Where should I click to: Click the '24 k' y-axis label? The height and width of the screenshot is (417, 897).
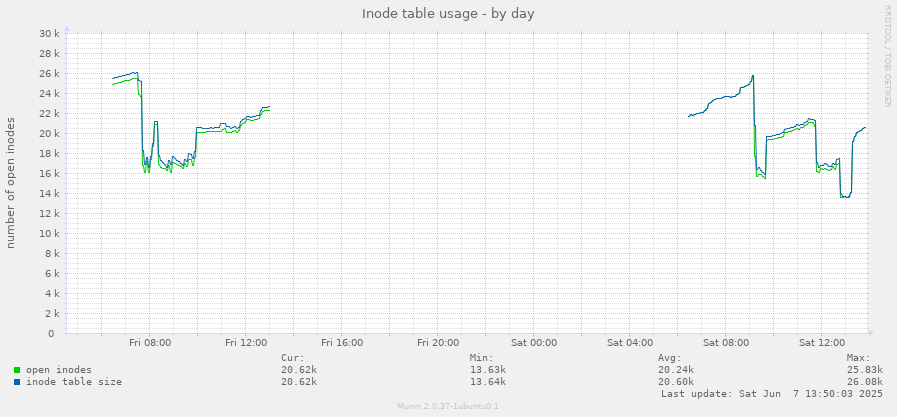pos(49,94)
